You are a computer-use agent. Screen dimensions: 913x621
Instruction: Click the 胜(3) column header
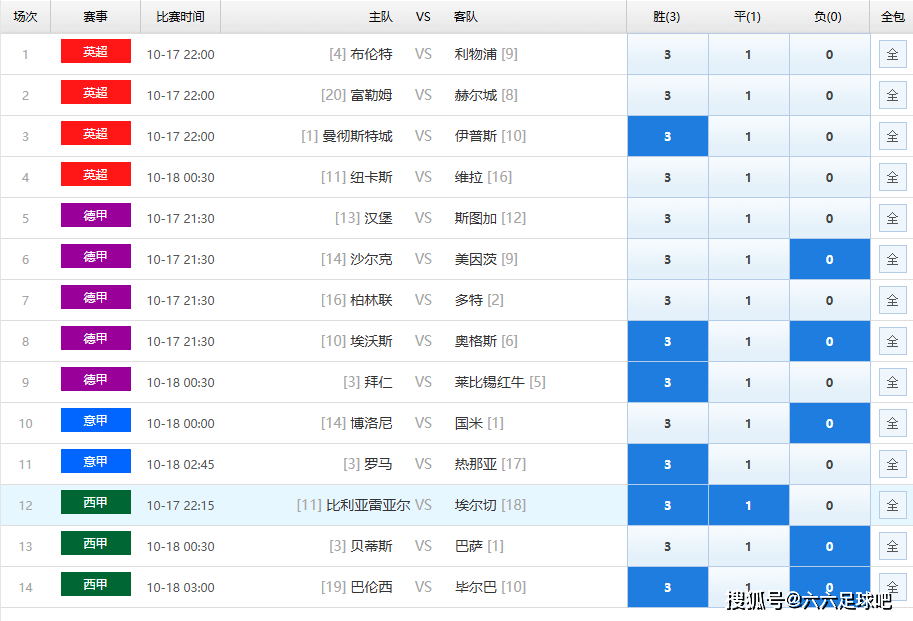(x=667, y=16)
